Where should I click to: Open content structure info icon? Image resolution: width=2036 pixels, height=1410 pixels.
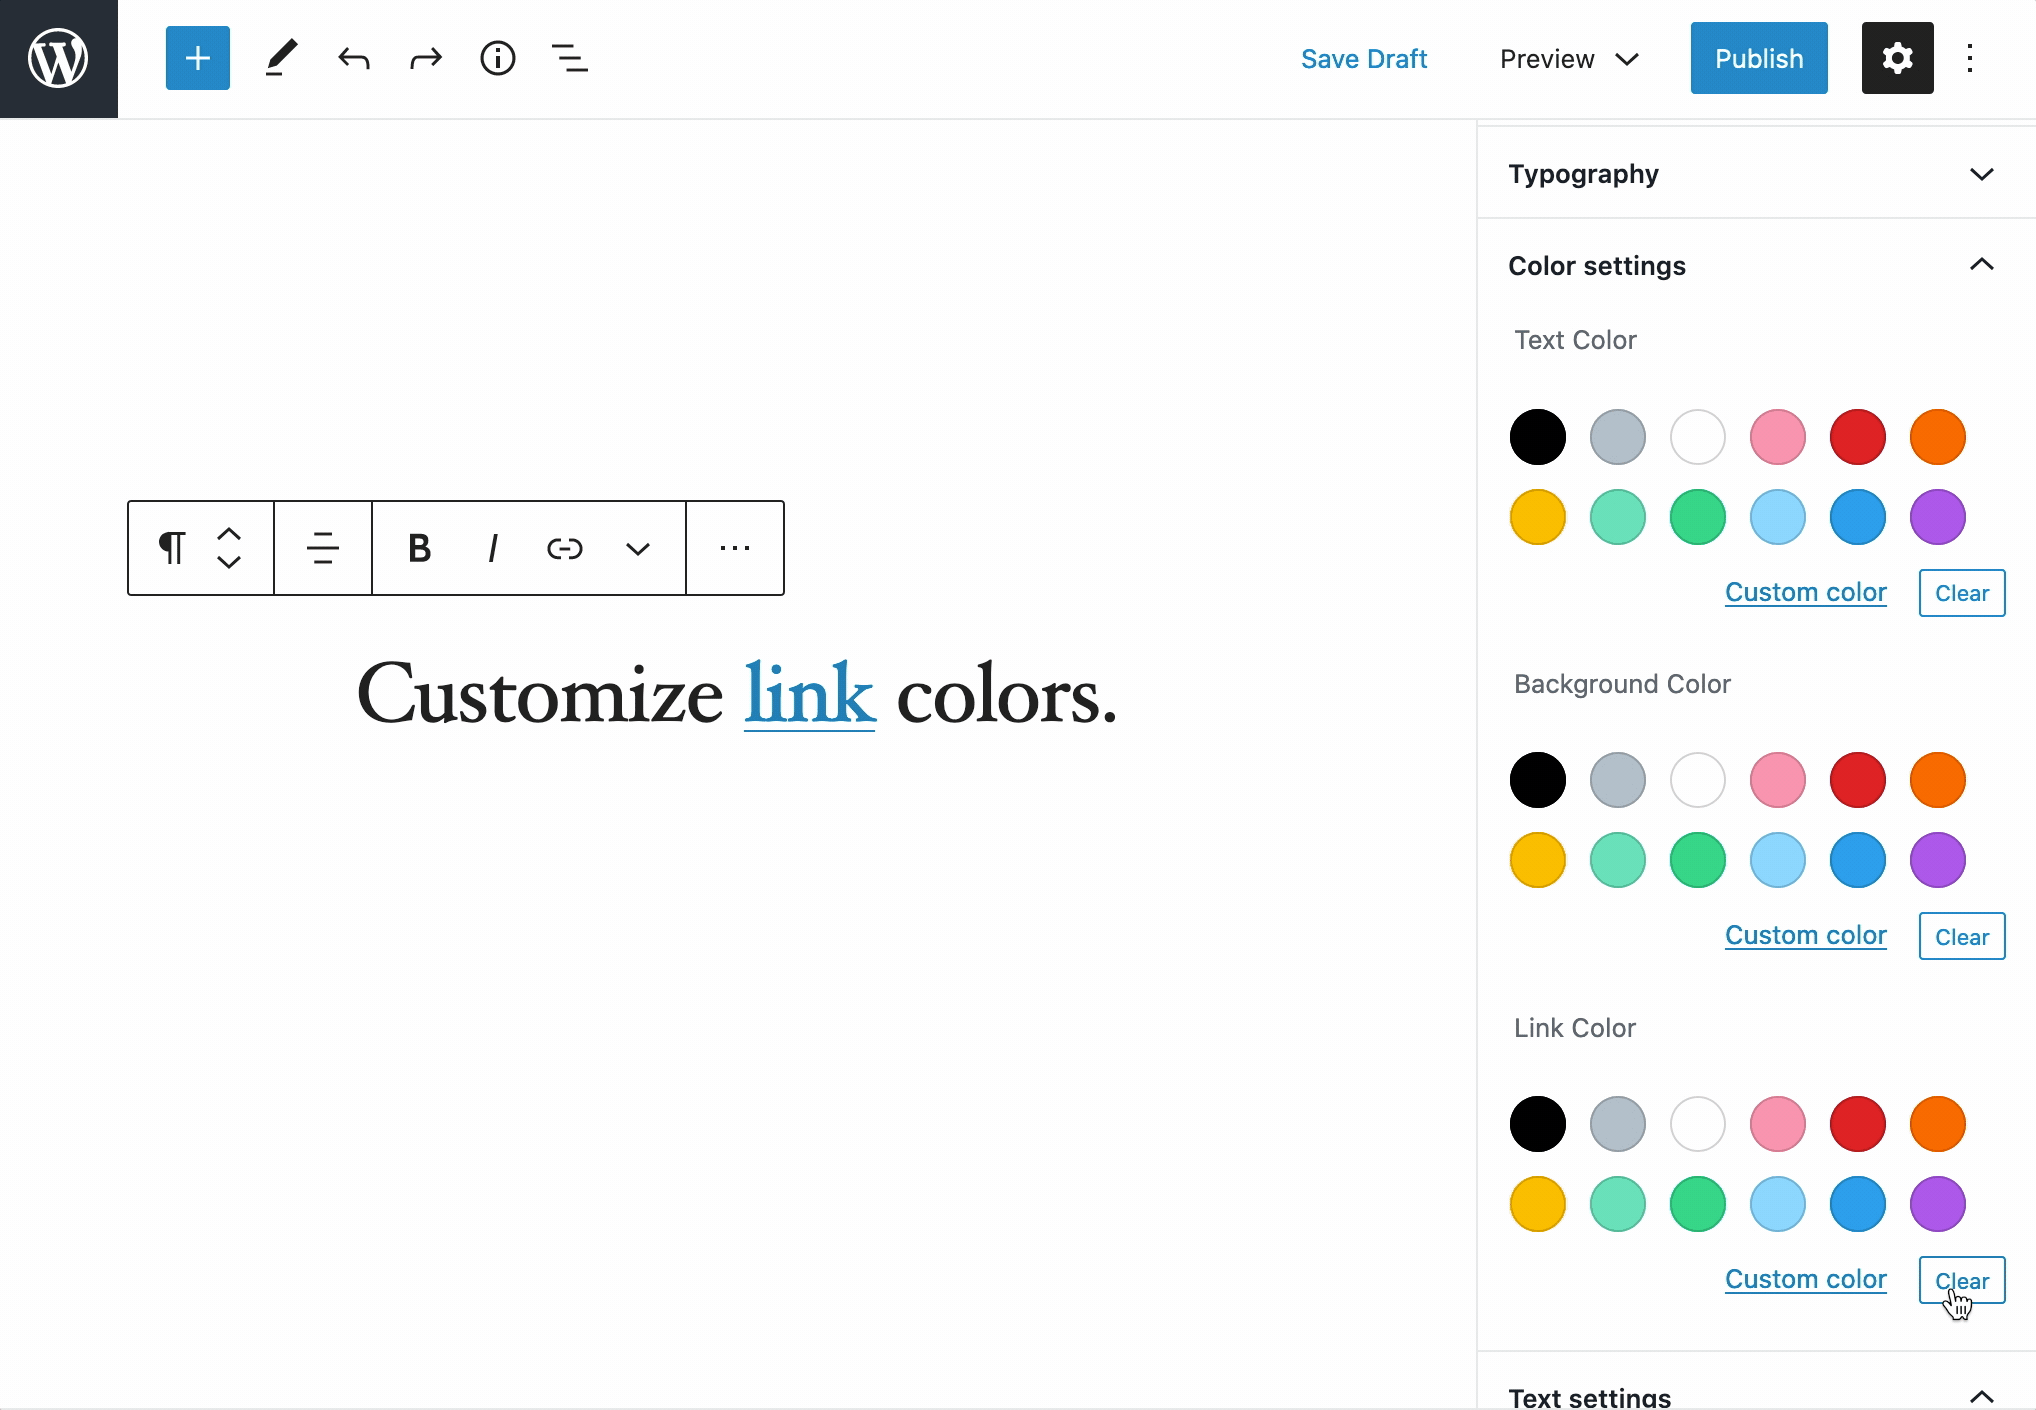coord(497,58)
